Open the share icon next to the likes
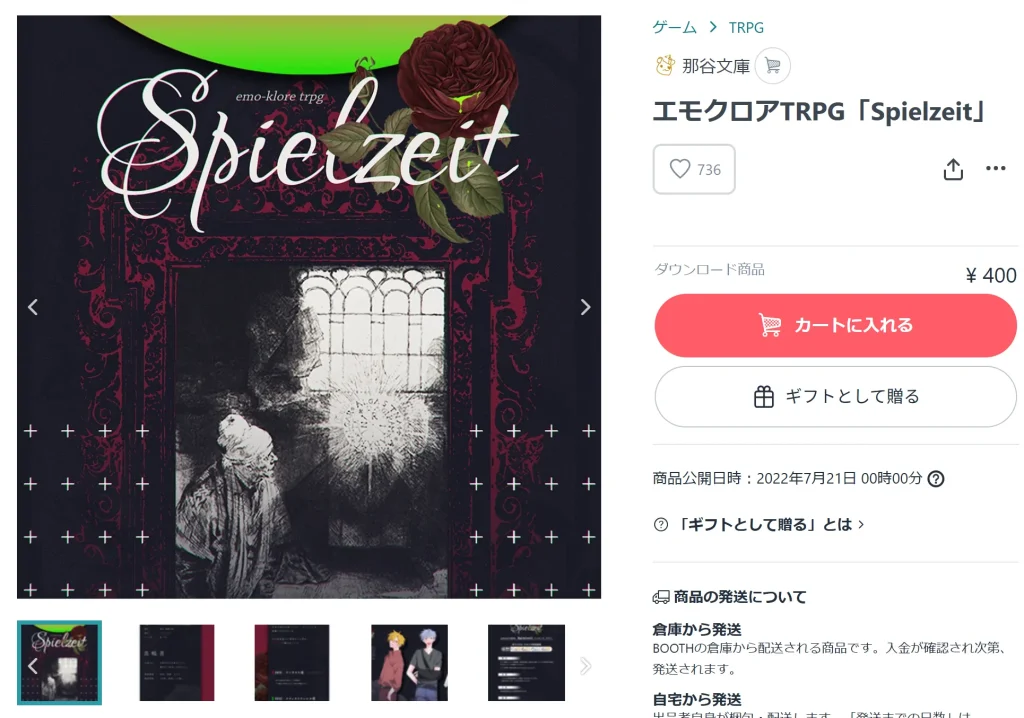 point(953,169)
